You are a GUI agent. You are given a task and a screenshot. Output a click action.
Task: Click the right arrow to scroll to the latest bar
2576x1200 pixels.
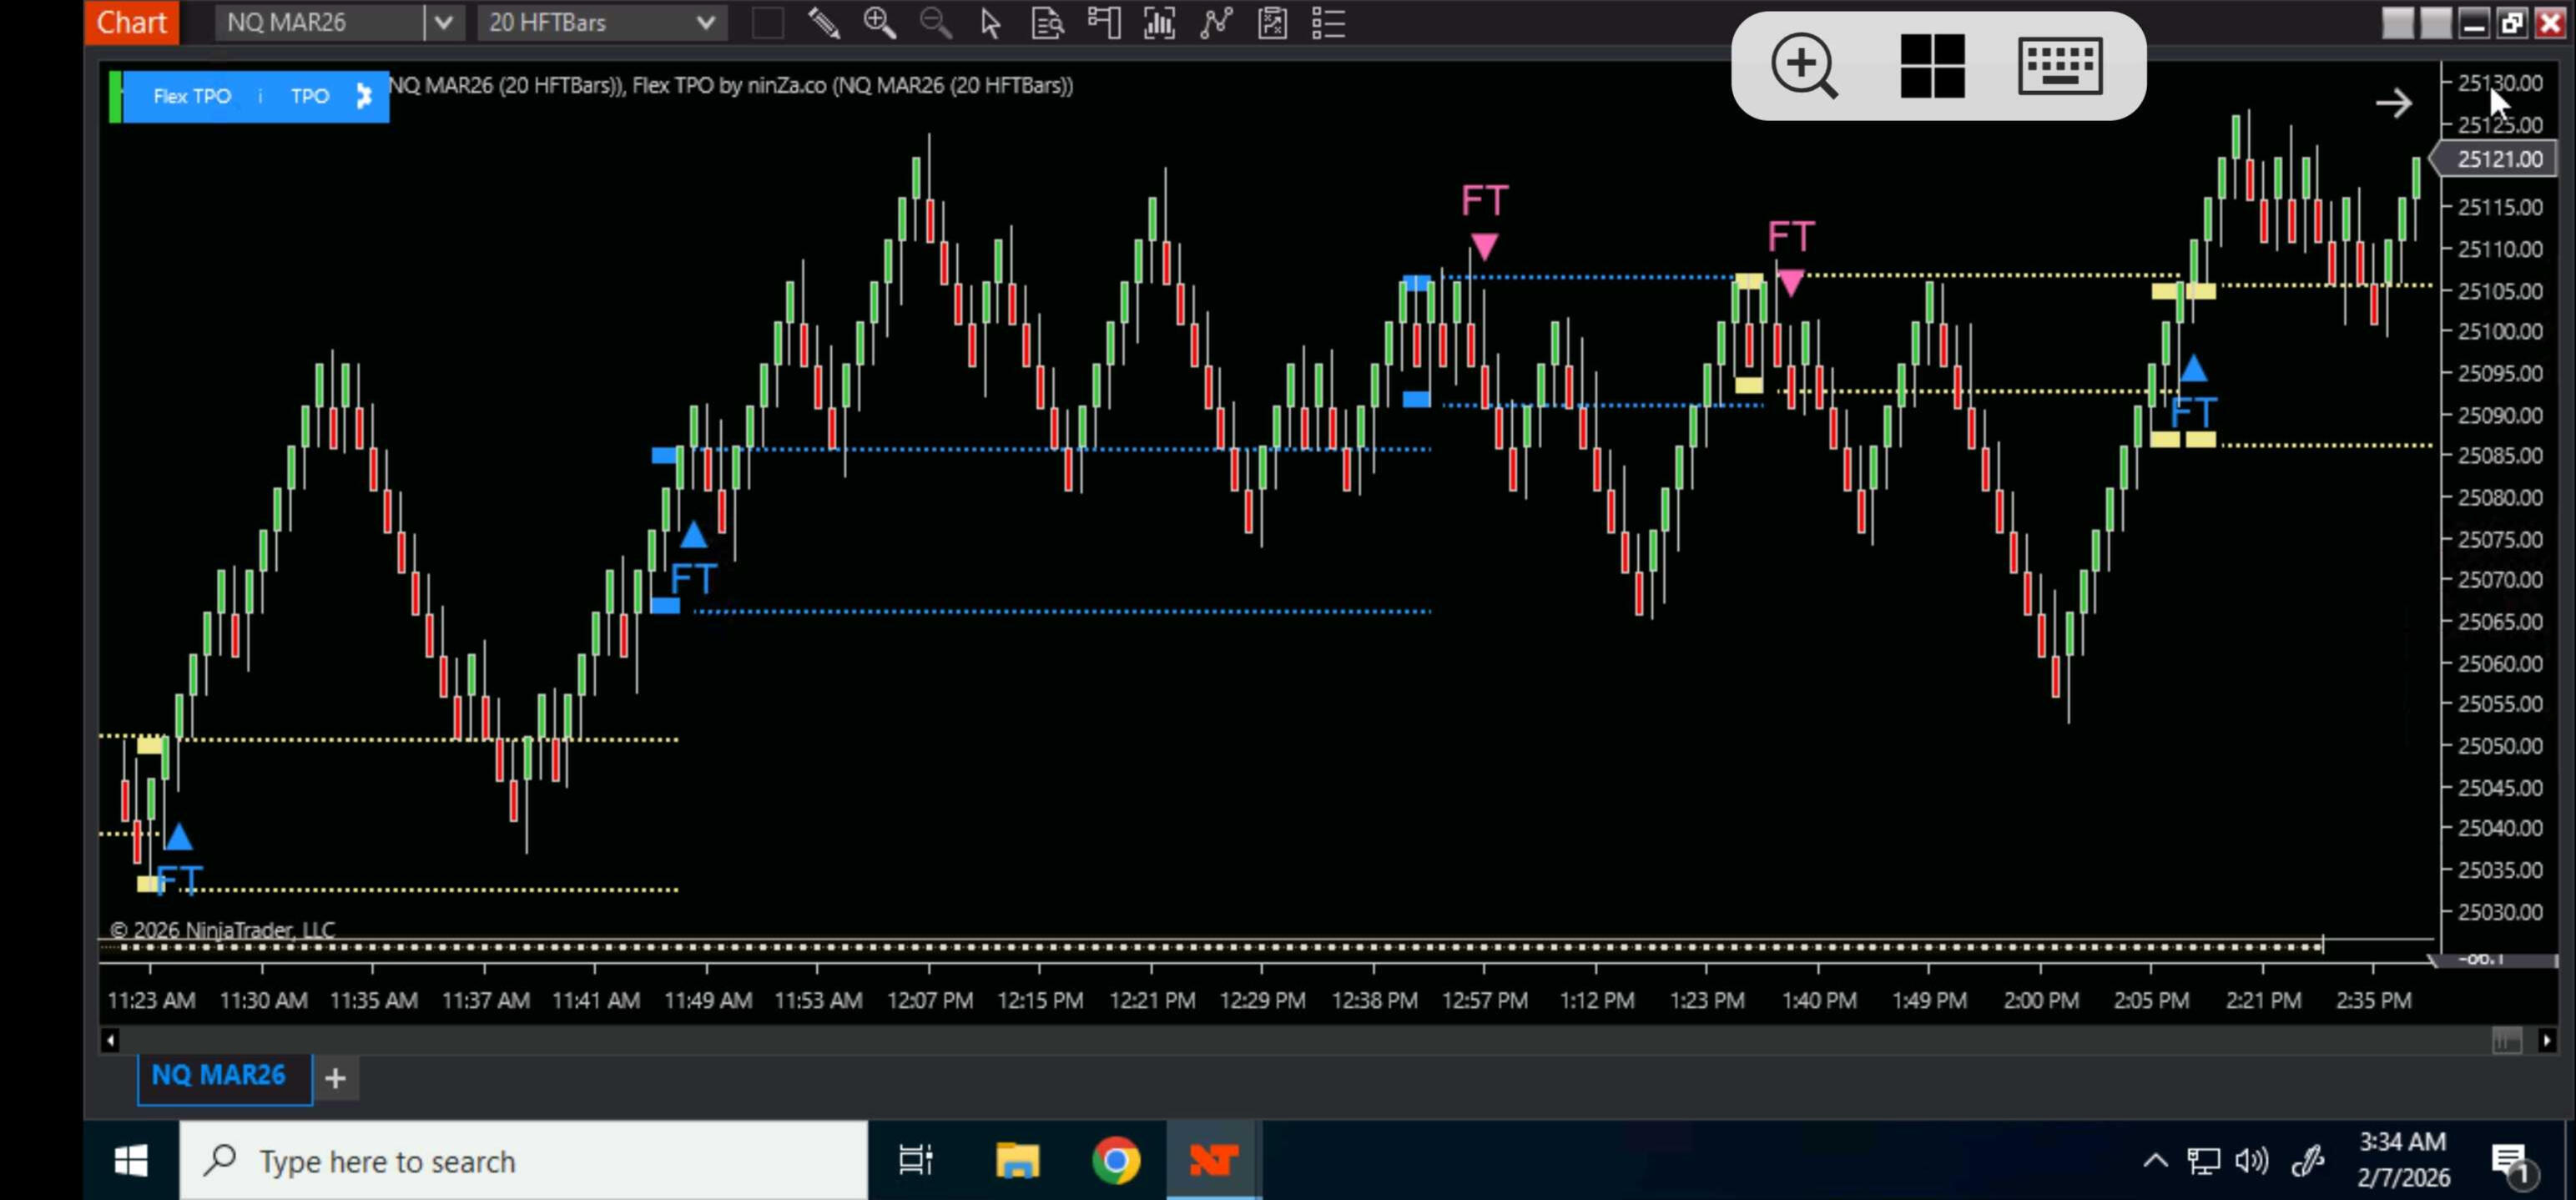click(2393, 103)
